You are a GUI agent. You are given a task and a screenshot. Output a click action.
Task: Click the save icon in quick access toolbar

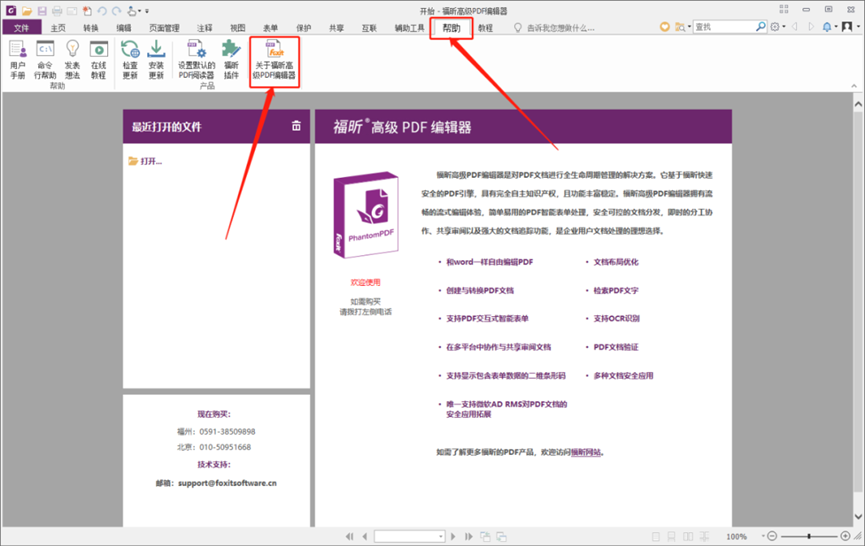[x=42, y=10]
